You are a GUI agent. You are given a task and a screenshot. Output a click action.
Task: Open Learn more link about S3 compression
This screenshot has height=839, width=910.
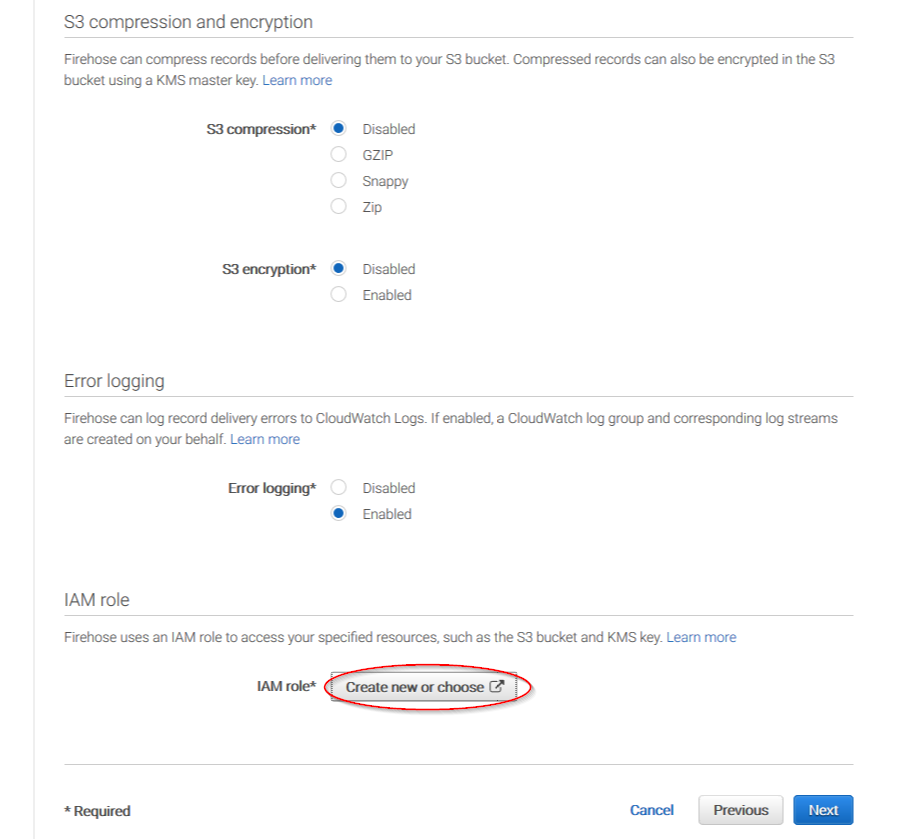(297, 80)
